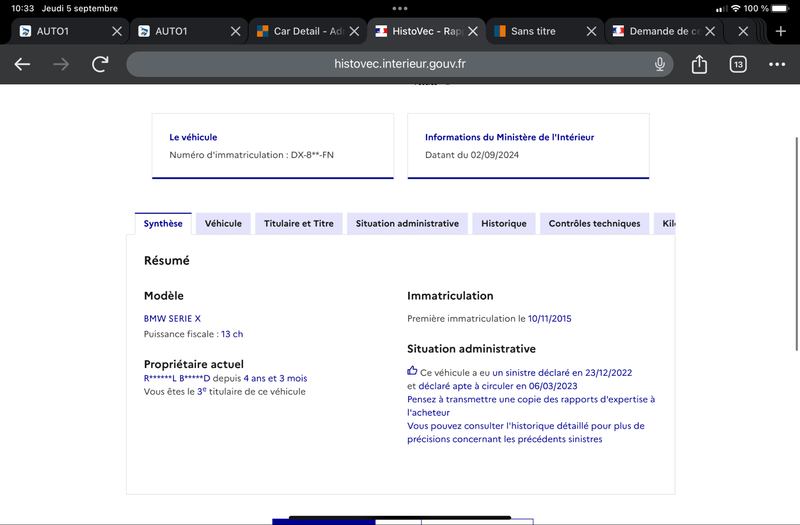Screen dimensions: 800x525
Task: Open the cut-off Kilométrage tab
Action: click(665, 223)
